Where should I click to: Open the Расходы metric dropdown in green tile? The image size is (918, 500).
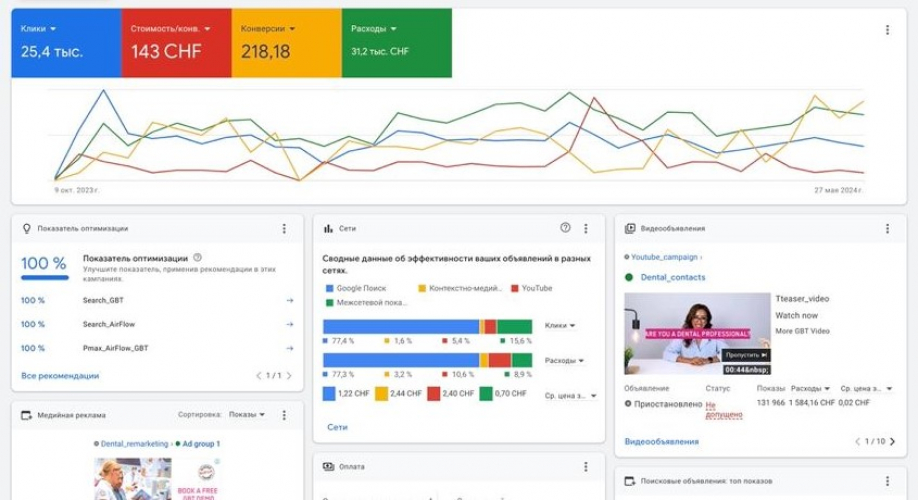tap(374, 29)
